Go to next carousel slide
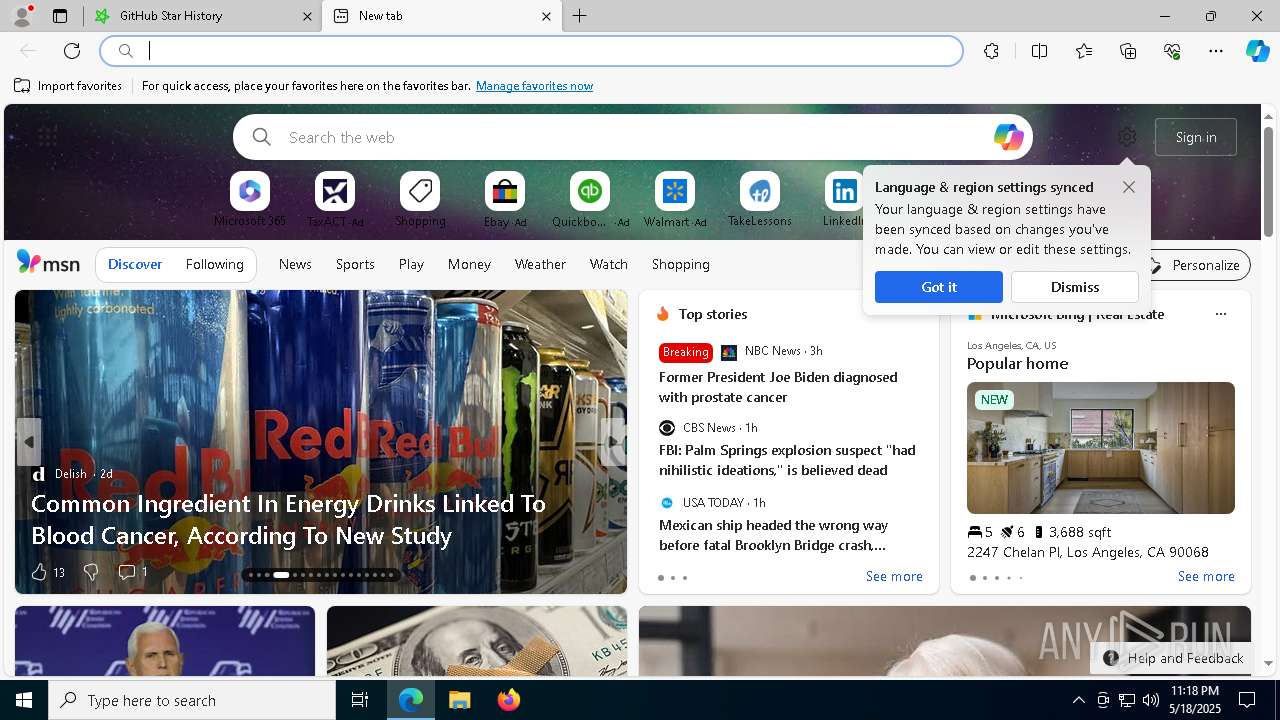 (x=614, y=442)
